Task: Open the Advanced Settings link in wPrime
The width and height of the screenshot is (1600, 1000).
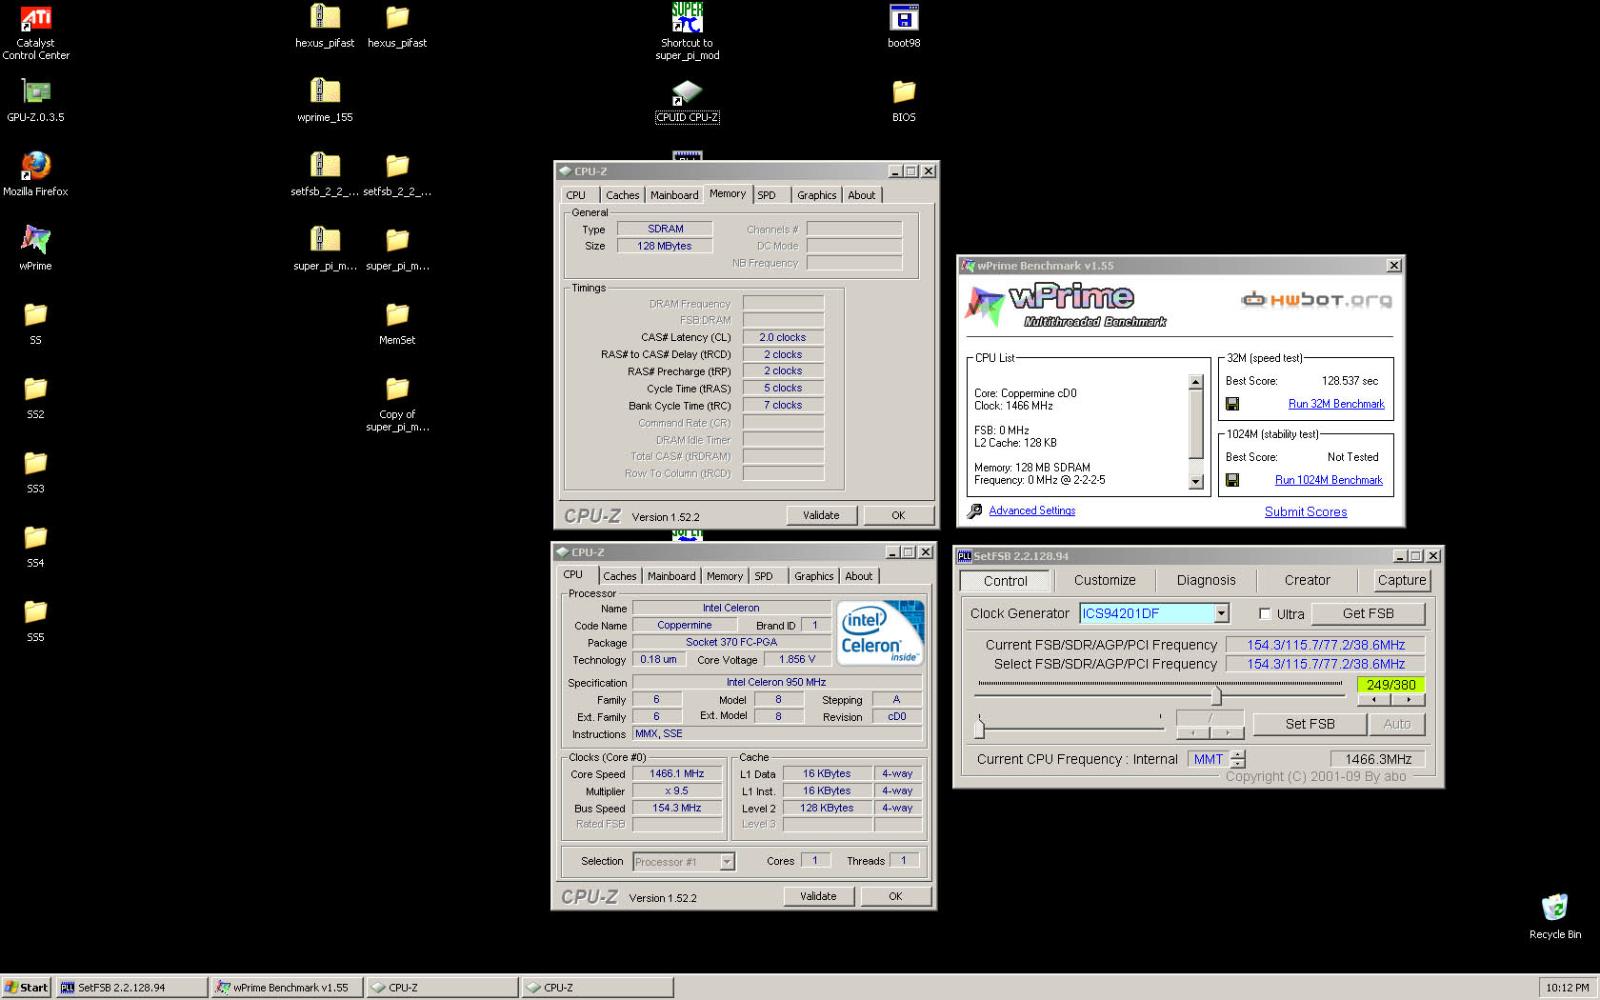Action: tap(1032, 511)
